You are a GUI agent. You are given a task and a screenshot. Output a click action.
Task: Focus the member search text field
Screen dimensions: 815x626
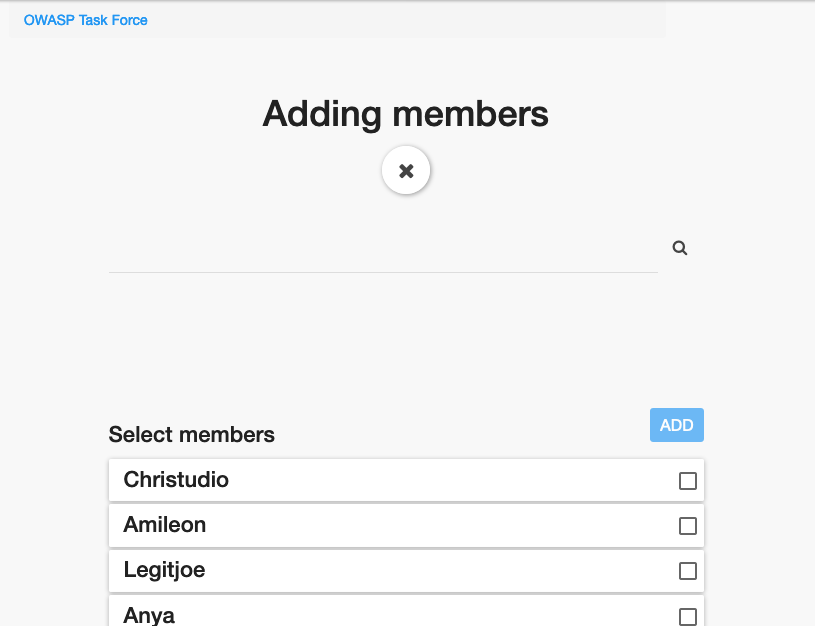point(383,248)
